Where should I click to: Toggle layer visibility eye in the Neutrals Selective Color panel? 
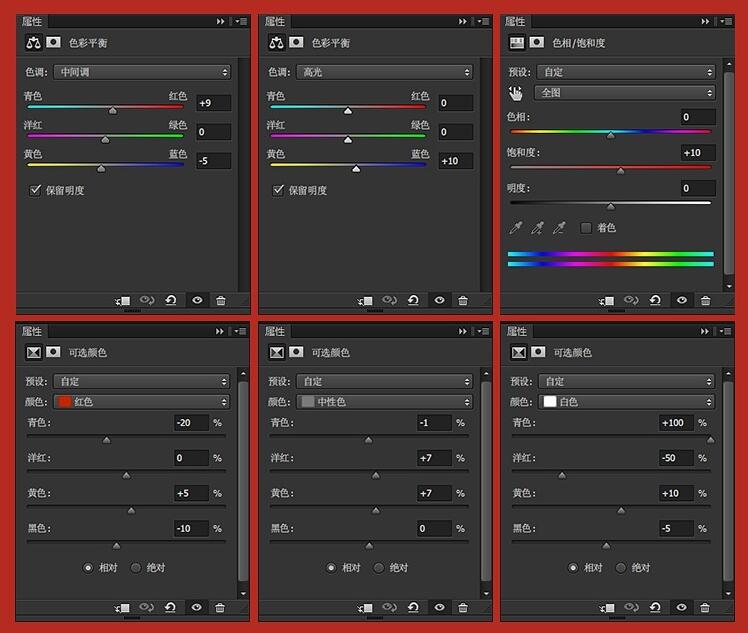[439, 608]
